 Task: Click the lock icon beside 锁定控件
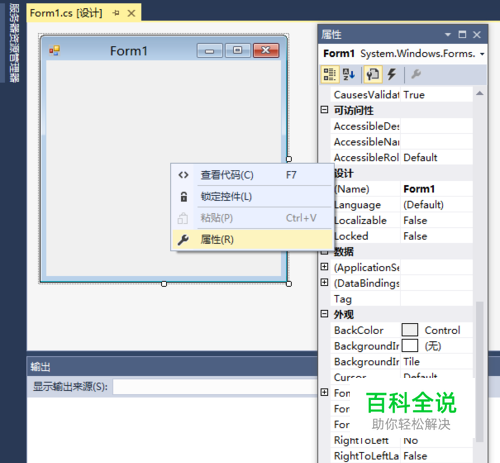[x=184, y=197]
